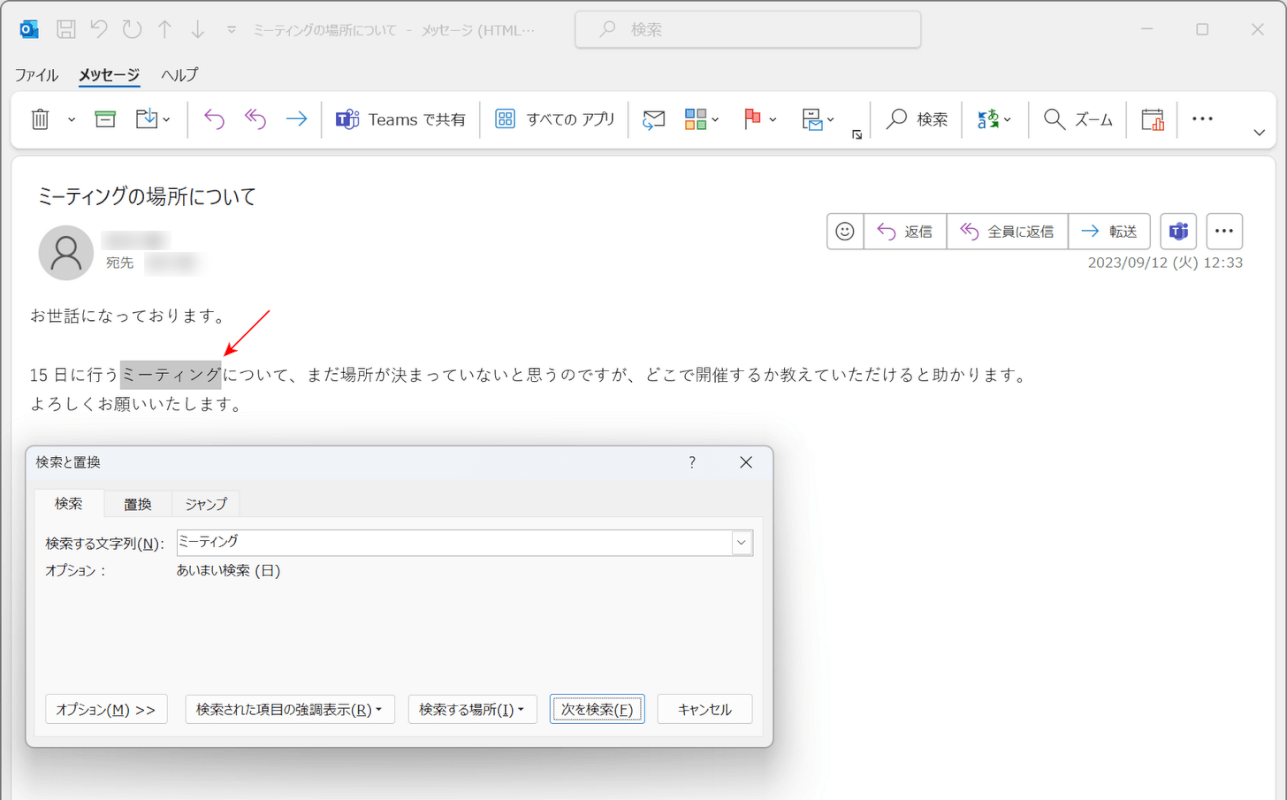Image resolution: width=1287 pixels, height=800 pixels.
Task: Click キャンセル button
Action: (705, 709)
